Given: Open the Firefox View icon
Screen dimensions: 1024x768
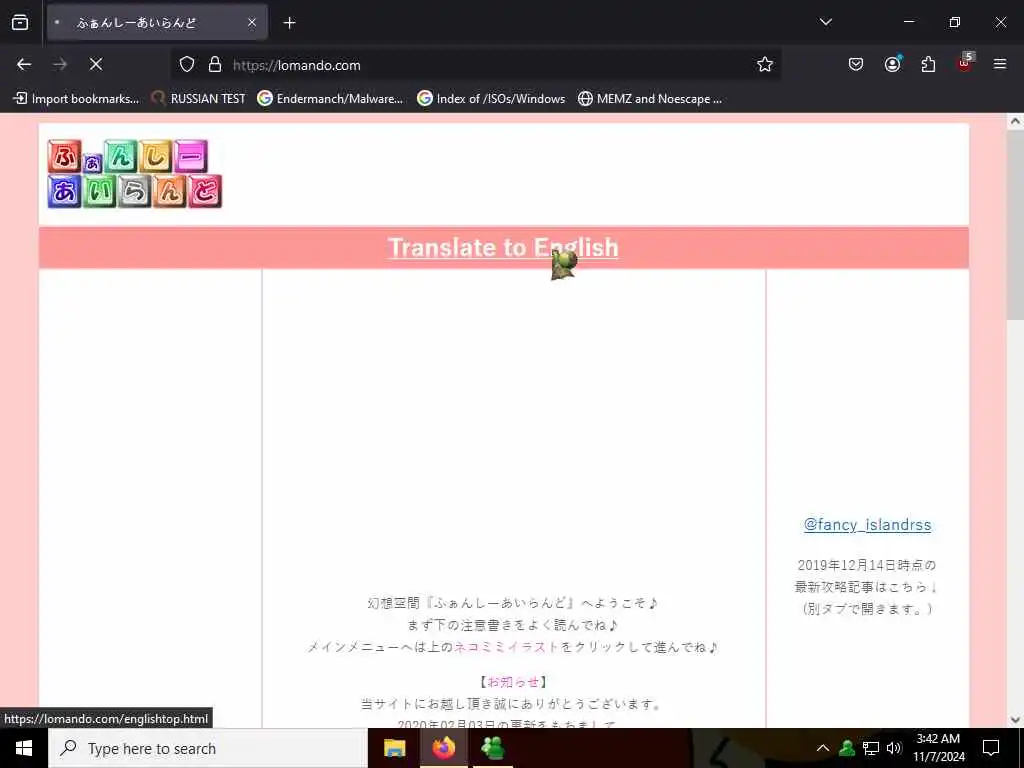Looking at the screenshot, I should [20, 22].
